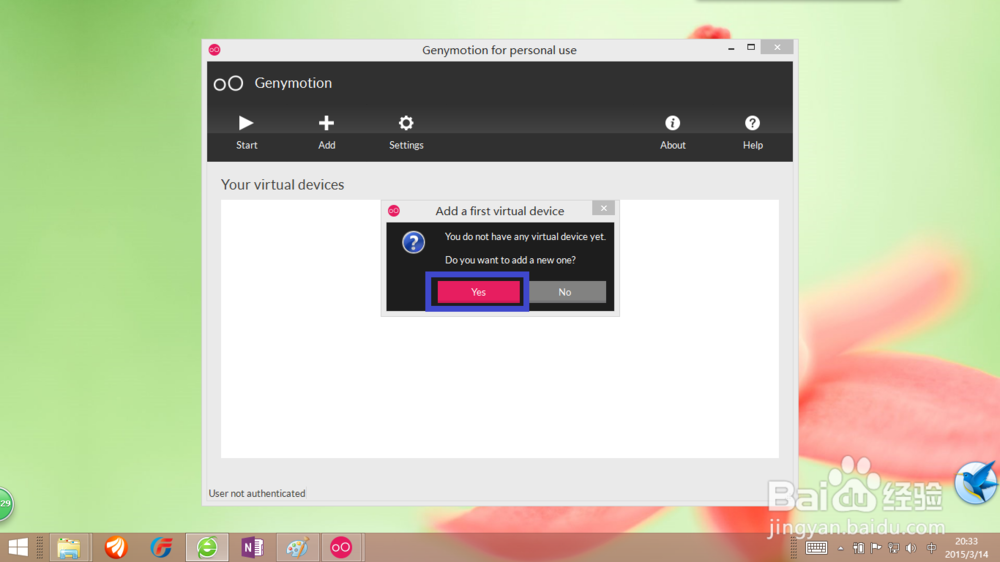Screen dimensions: 1000x562
Task: Open the Windows Start button
Action: (x=18, y=547)
